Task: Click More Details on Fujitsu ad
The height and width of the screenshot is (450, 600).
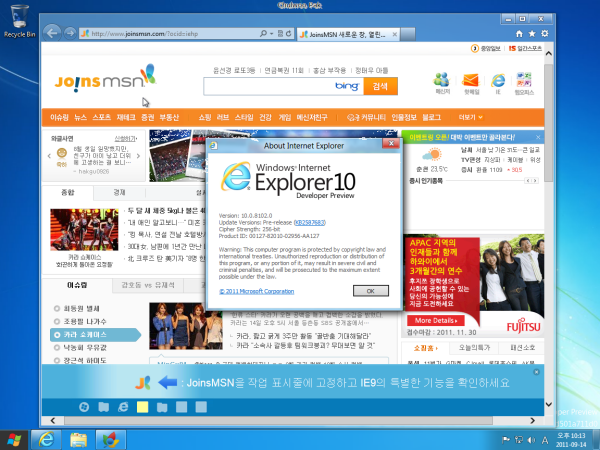Action: (435, 321)
